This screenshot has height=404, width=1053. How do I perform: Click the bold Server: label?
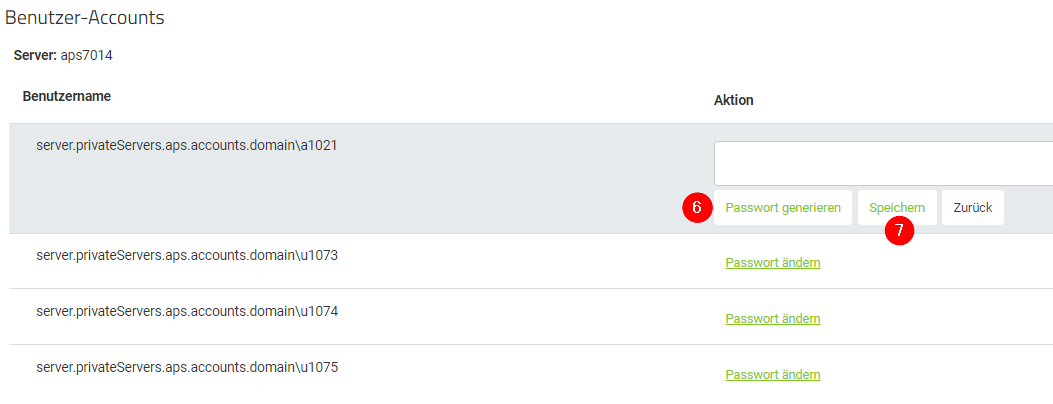point(34,55)
